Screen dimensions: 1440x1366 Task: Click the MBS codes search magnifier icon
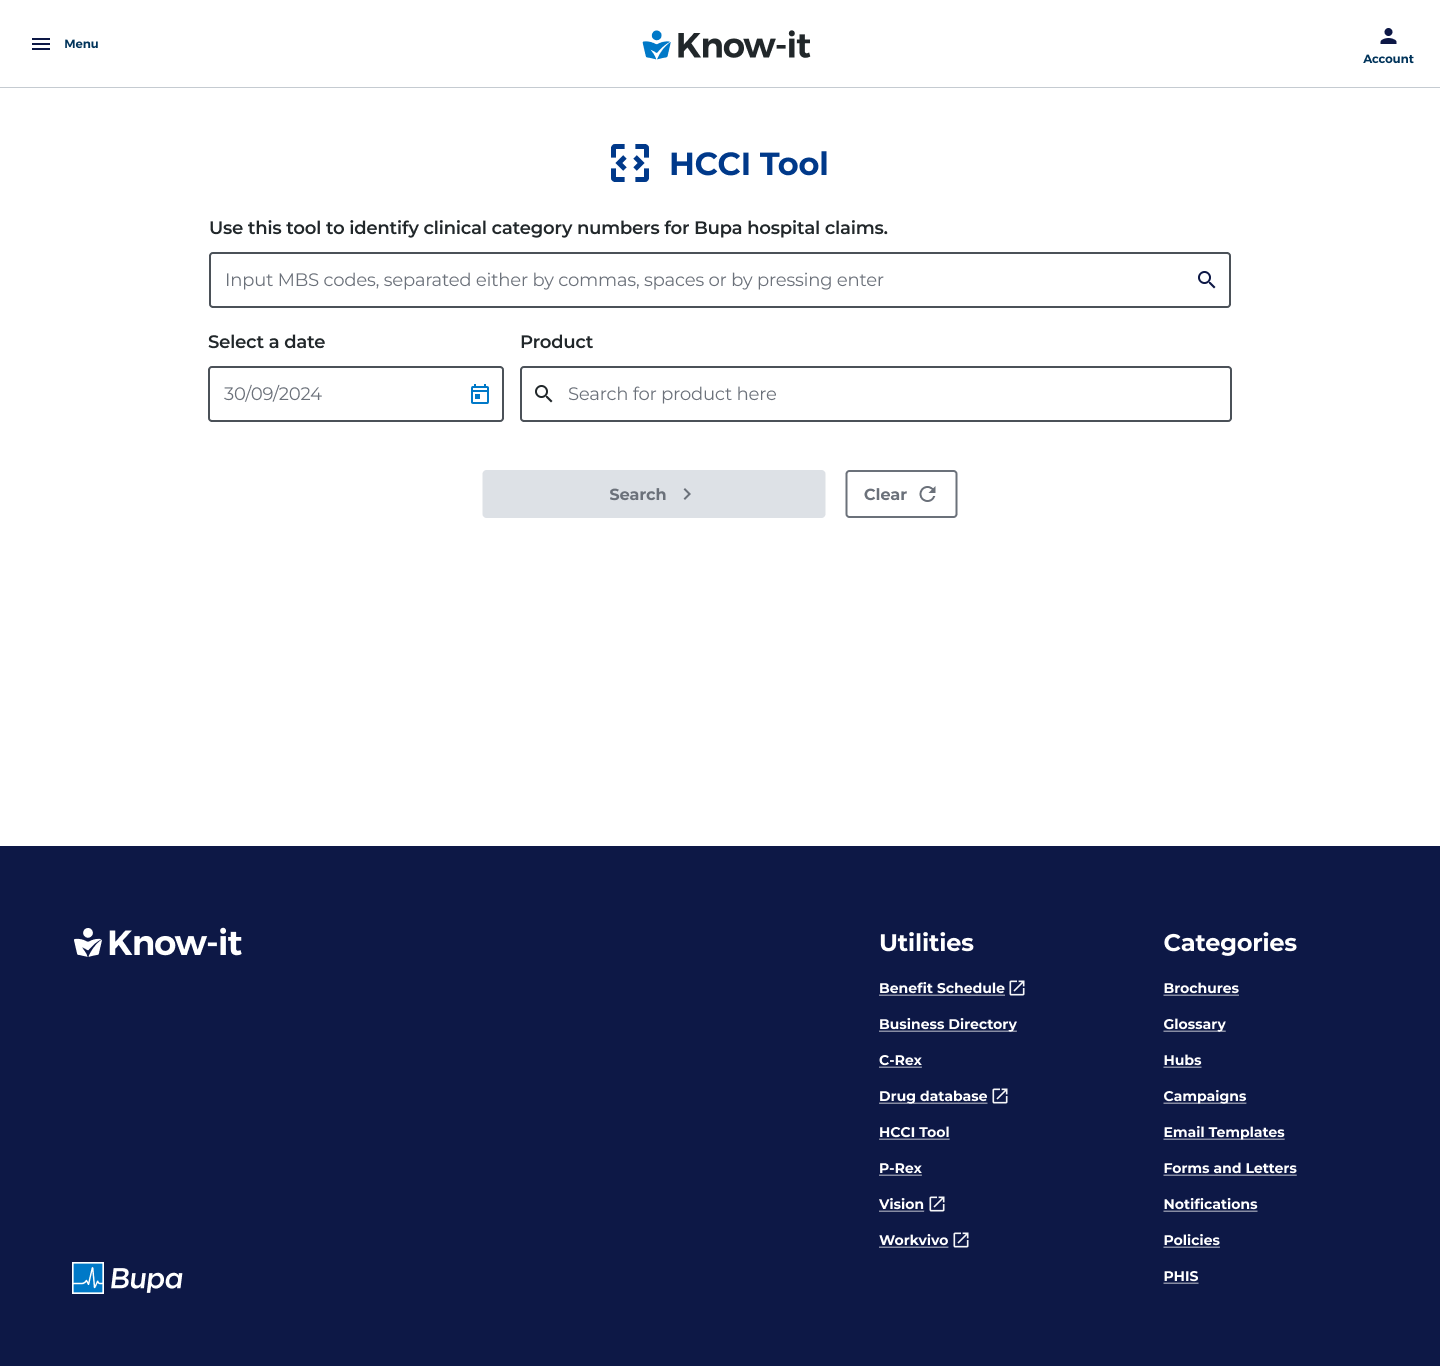click(1206, 280)
